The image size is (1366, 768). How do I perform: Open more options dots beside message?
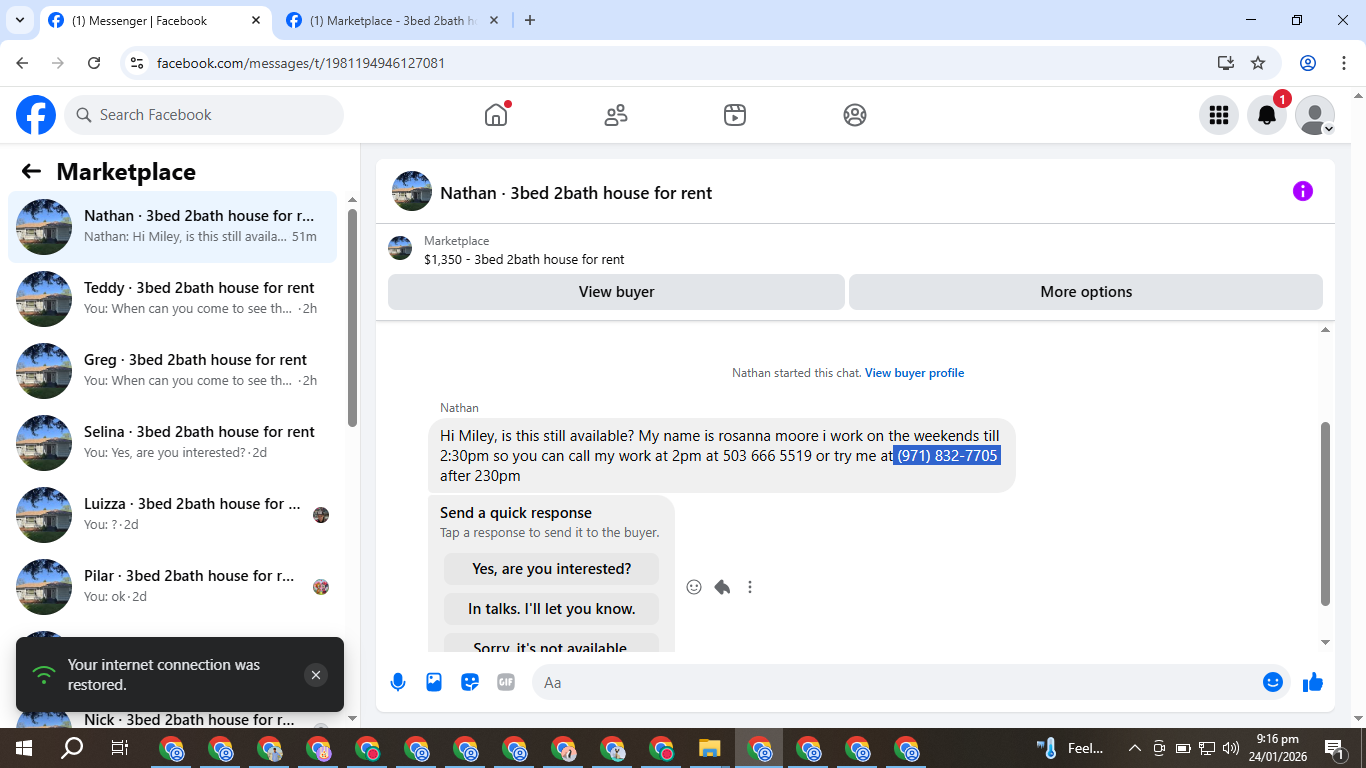coord(750,587)
